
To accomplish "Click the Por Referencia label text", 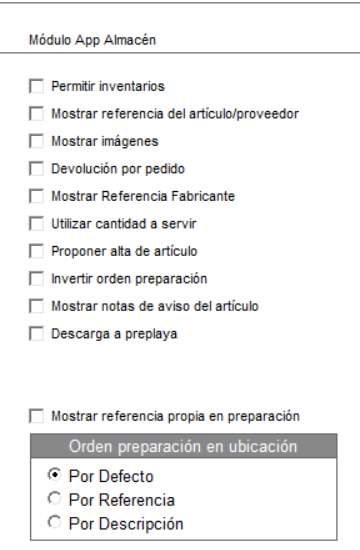I will coord(122,500).
